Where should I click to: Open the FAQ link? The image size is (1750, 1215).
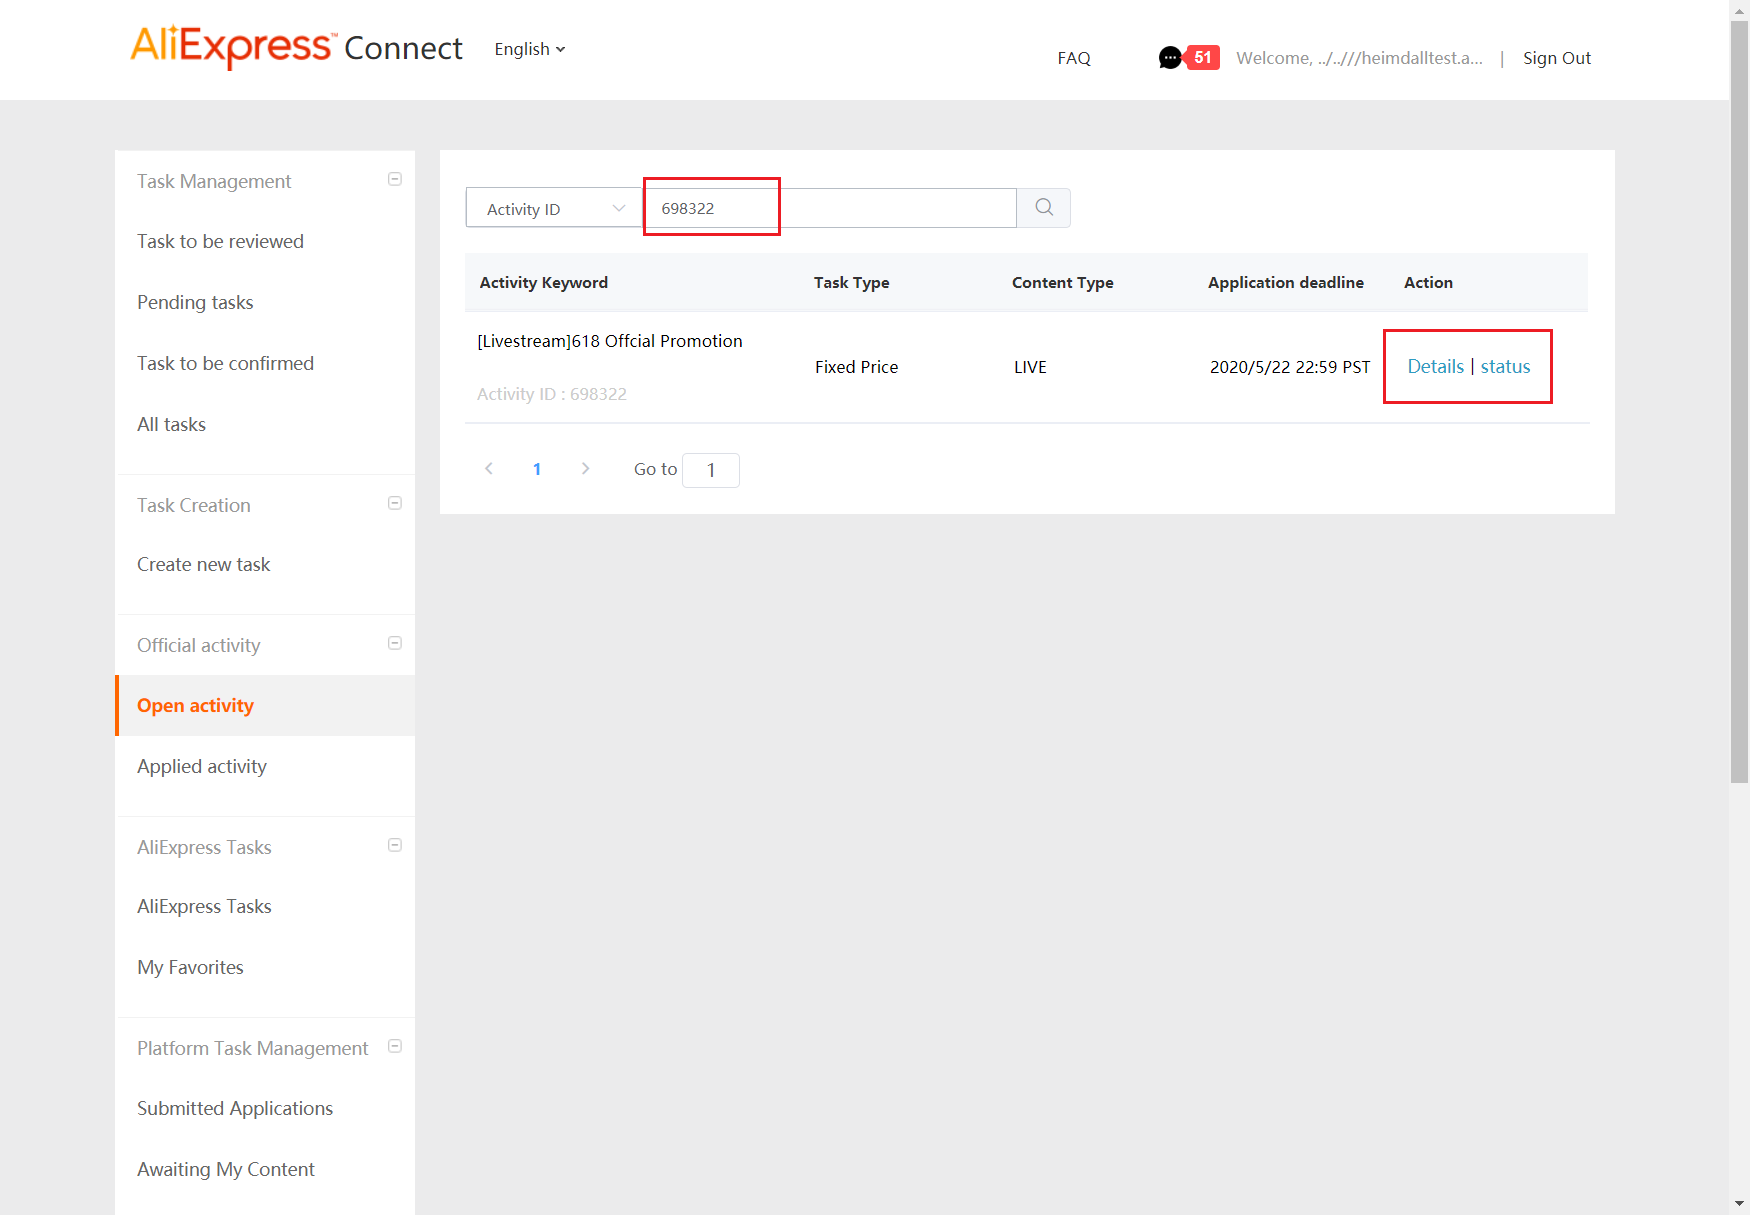[x=1074, y=58]
